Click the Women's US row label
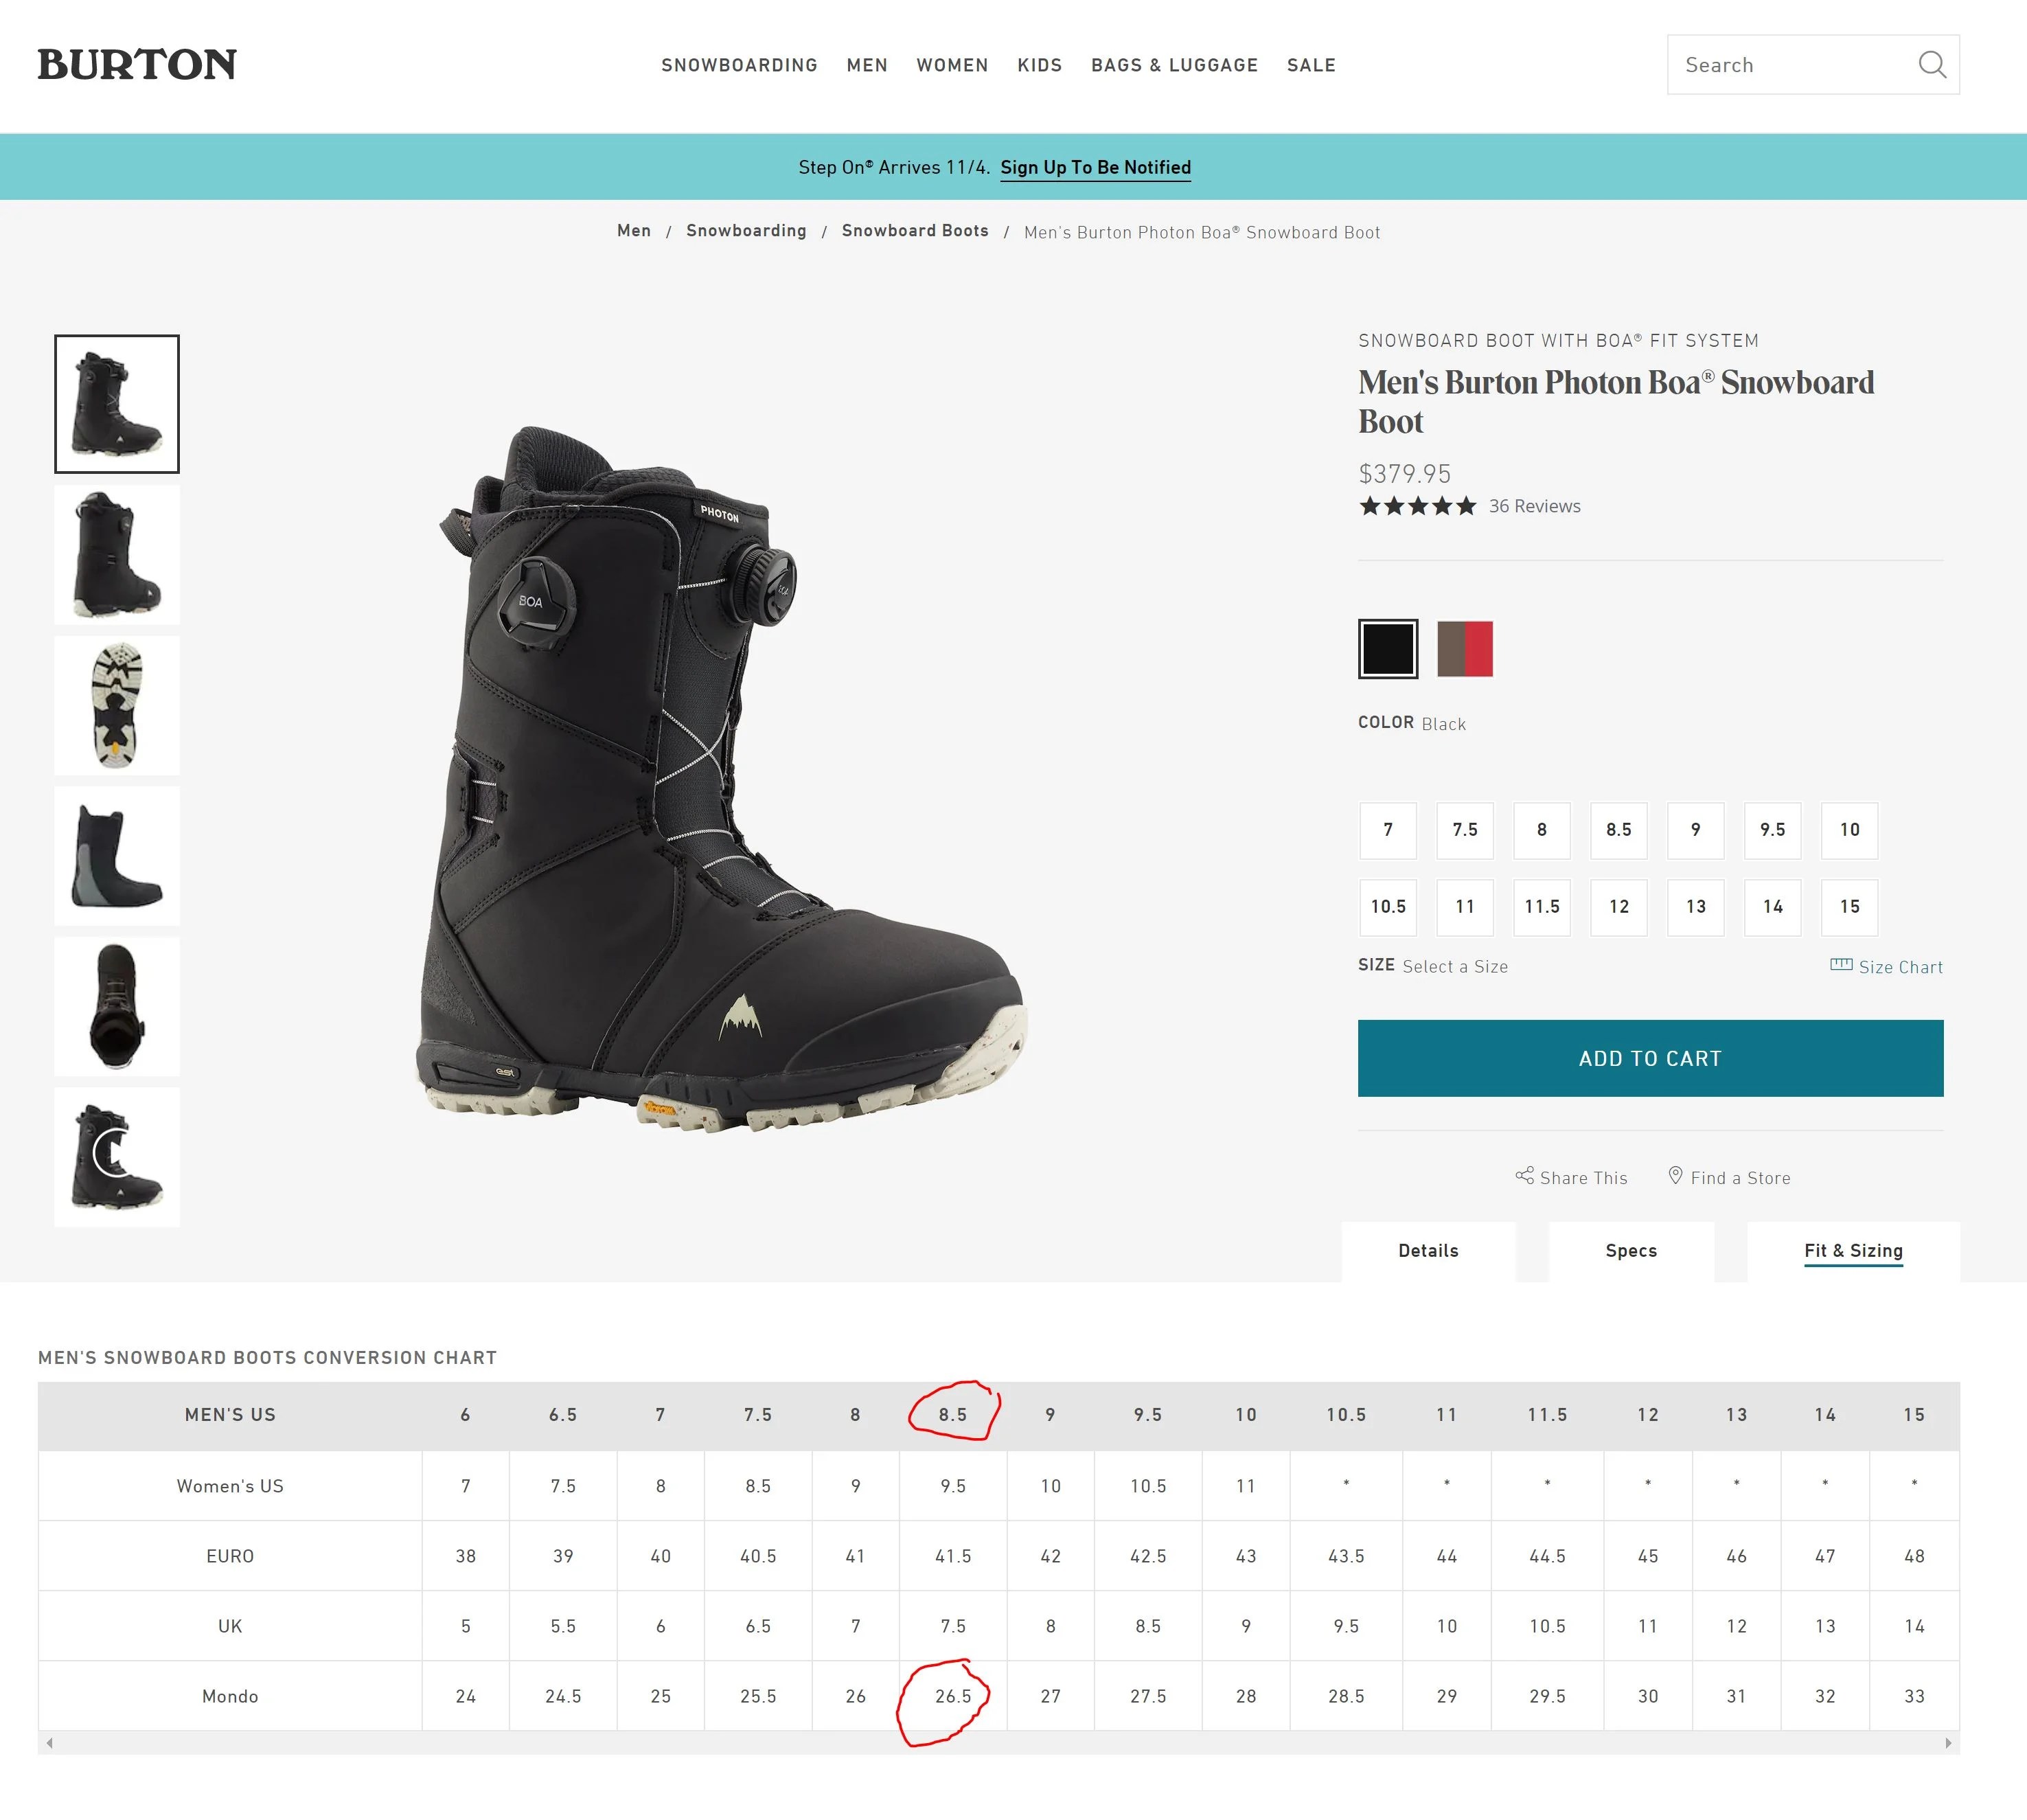2027x1820 pixels. pos(230,1486)
